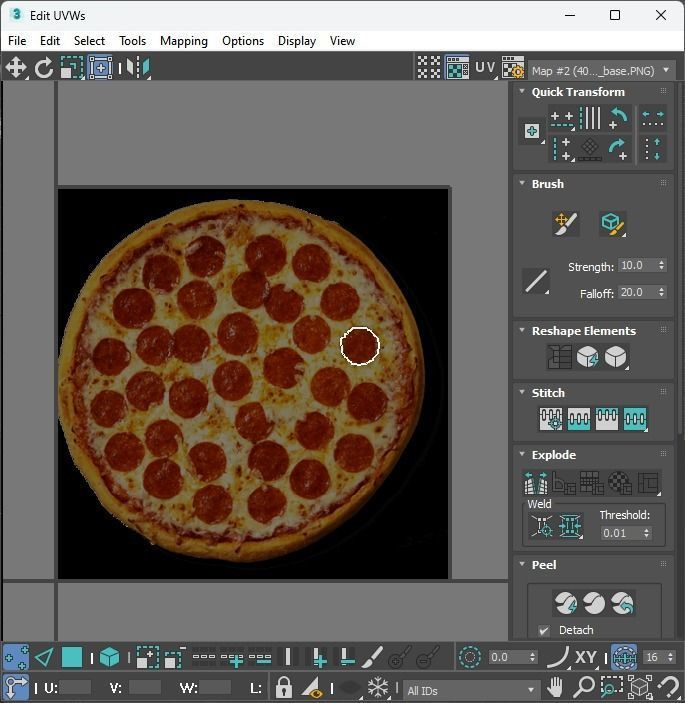Click Stitch Custom teal icon
This screenshot has width=685, height=703.
click(635, 419)
